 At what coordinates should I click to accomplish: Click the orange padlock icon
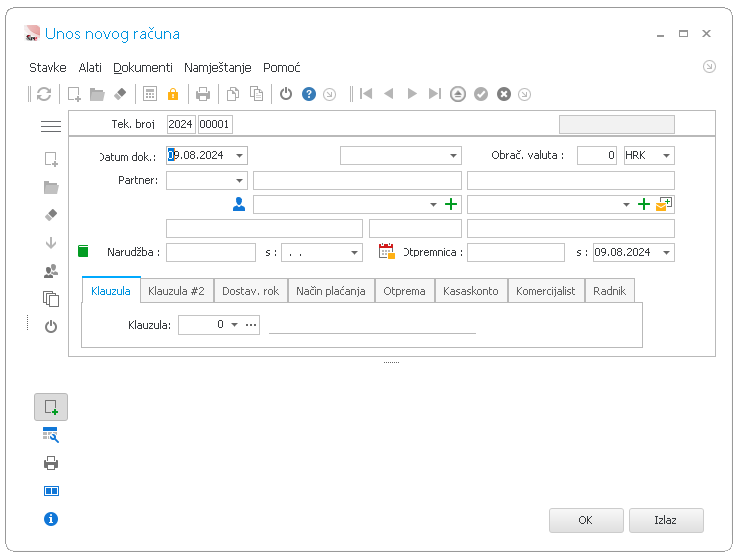[x=173, y=94]
